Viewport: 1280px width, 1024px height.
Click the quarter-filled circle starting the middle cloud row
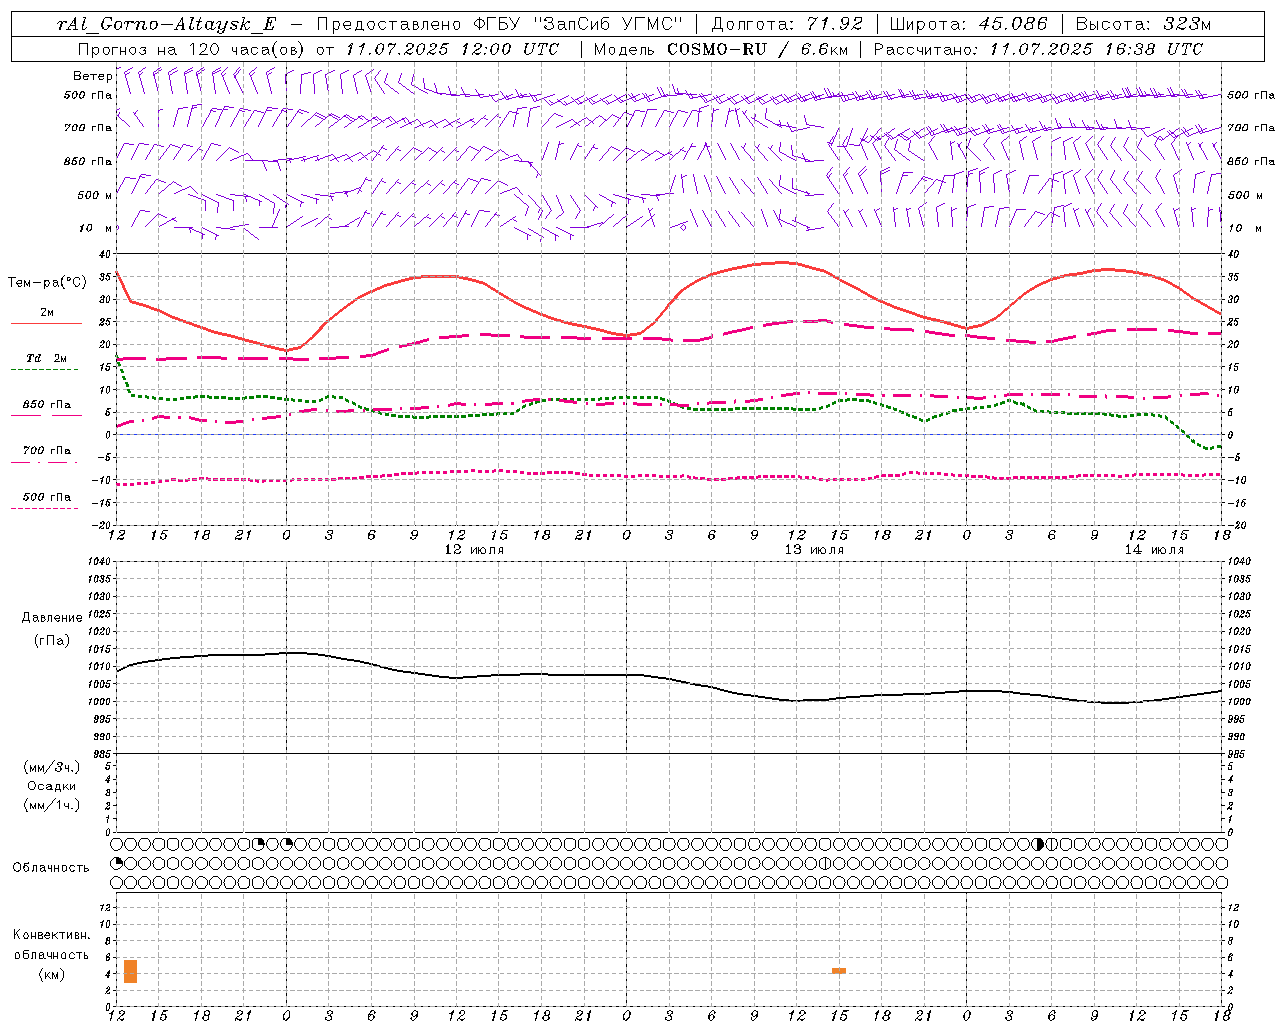pyautogui.click(x=117, y=863)
